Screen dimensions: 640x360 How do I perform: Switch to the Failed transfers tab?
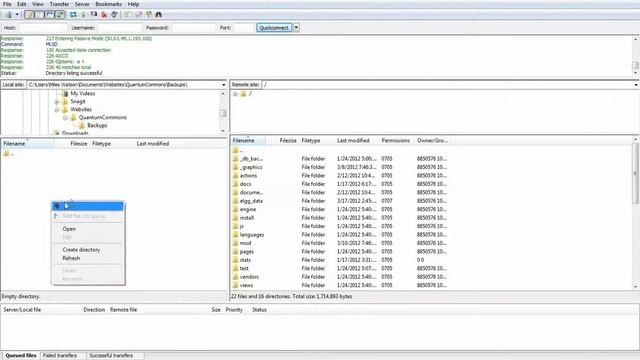tap(60, 356)
